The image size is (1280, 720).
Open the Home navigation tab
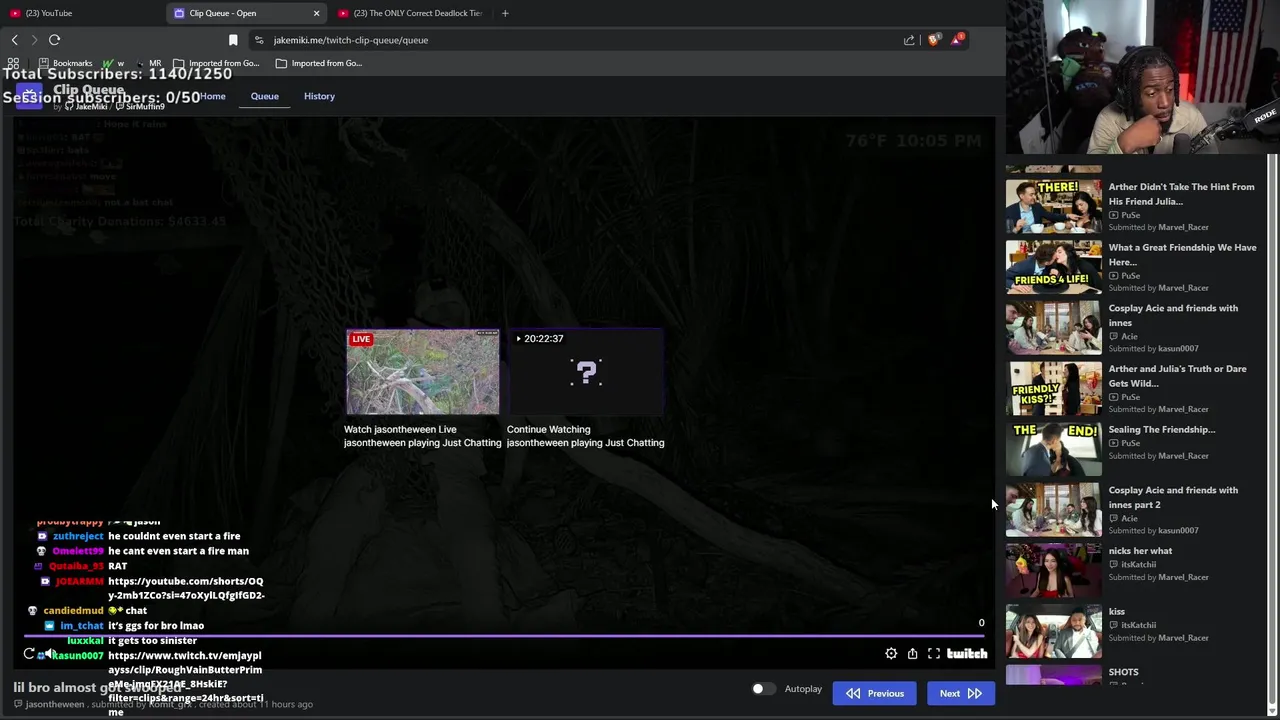[x=213, y=96]
